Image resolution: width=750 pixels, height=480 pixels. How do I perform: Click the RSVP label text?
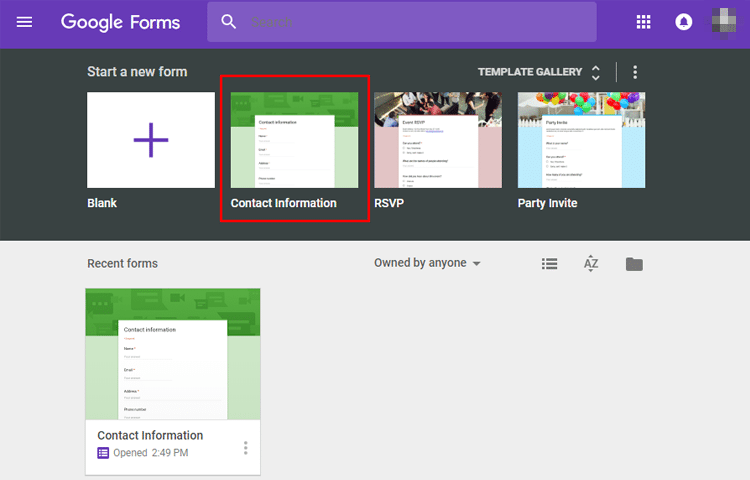click(x=389, y=203)
